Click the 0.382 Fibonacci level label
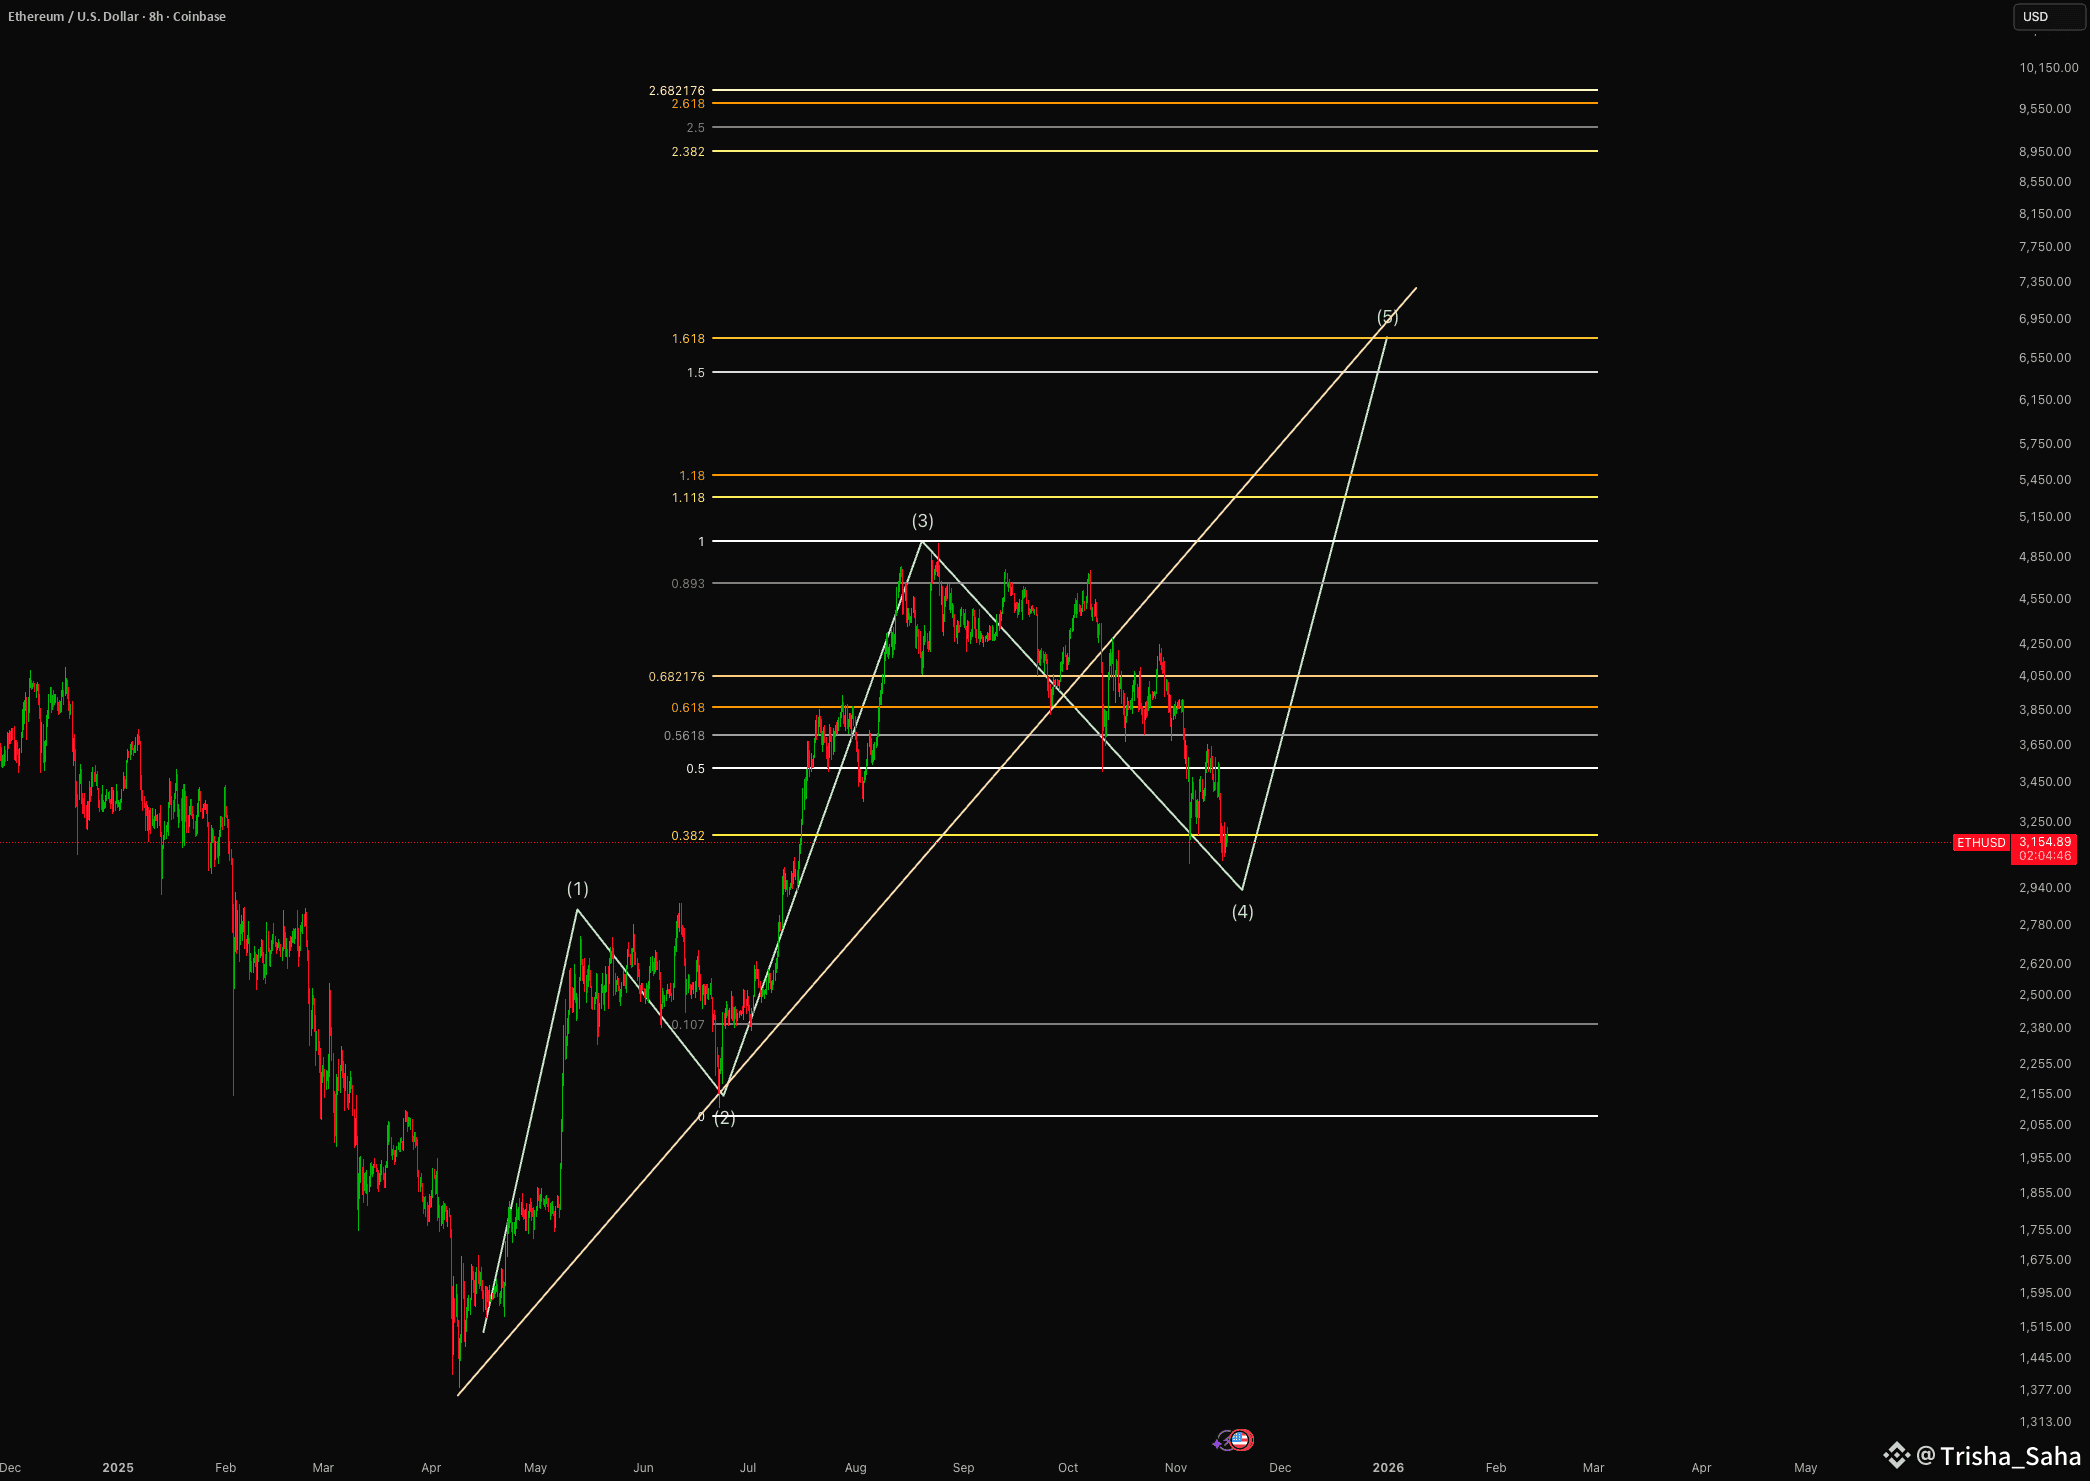 click(688, 835)
